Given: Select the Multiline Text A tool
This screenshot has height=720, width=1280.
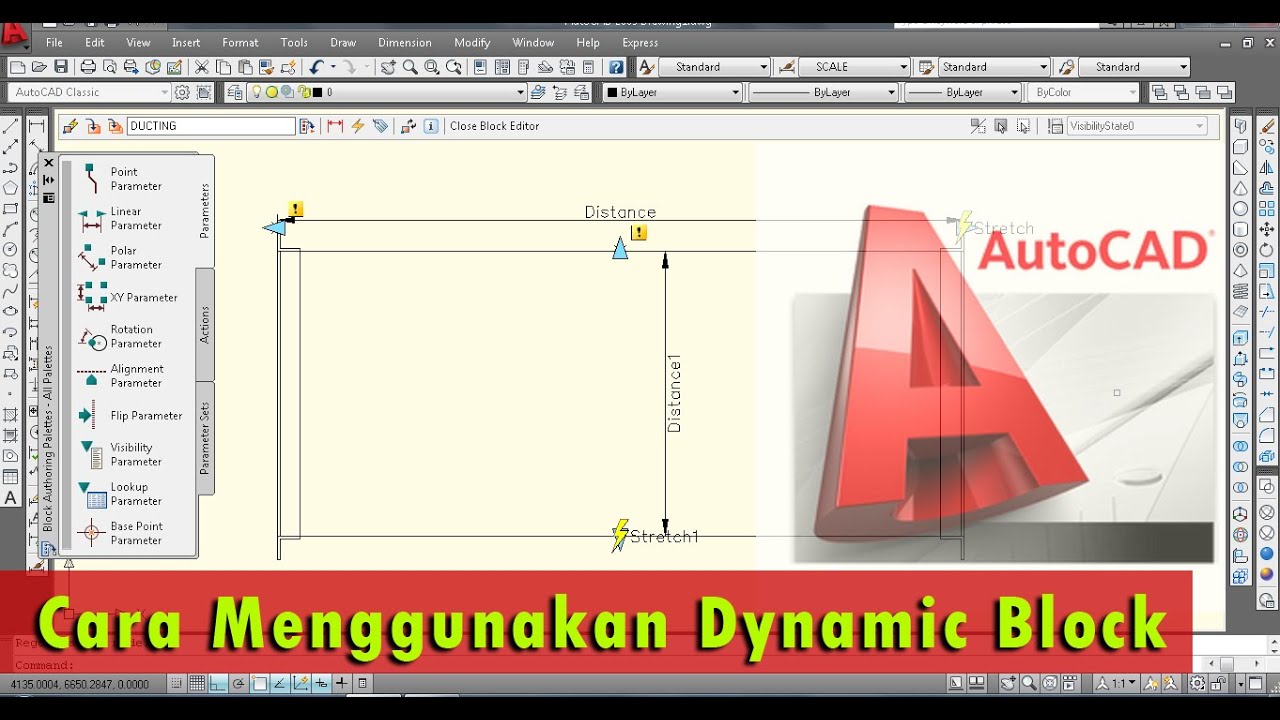Looking at the screenshot, I should (11, 498).
